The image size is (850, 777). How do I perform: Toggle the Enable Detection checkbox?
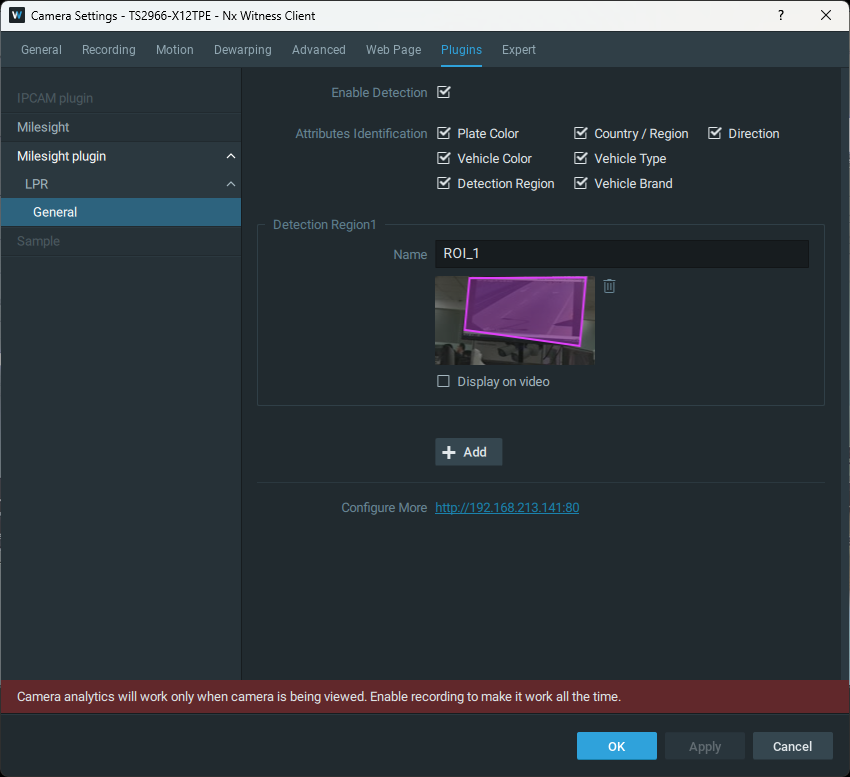pyautogui.click(x=444, y=92)
